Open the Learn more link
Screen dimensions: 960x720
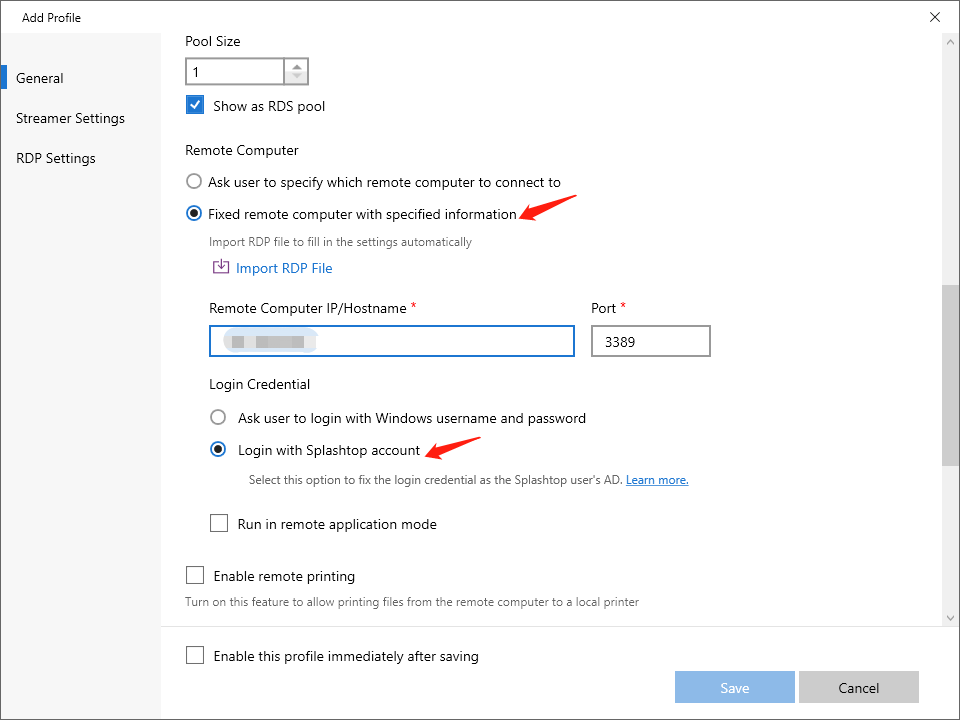657,480
